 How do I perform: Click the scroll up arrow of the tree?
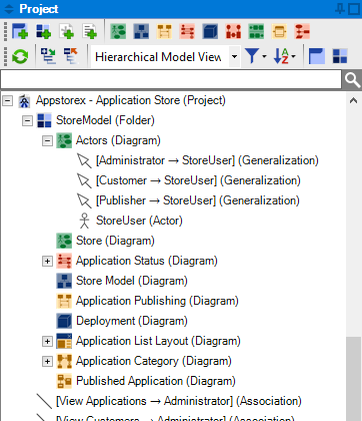(354, 100)
